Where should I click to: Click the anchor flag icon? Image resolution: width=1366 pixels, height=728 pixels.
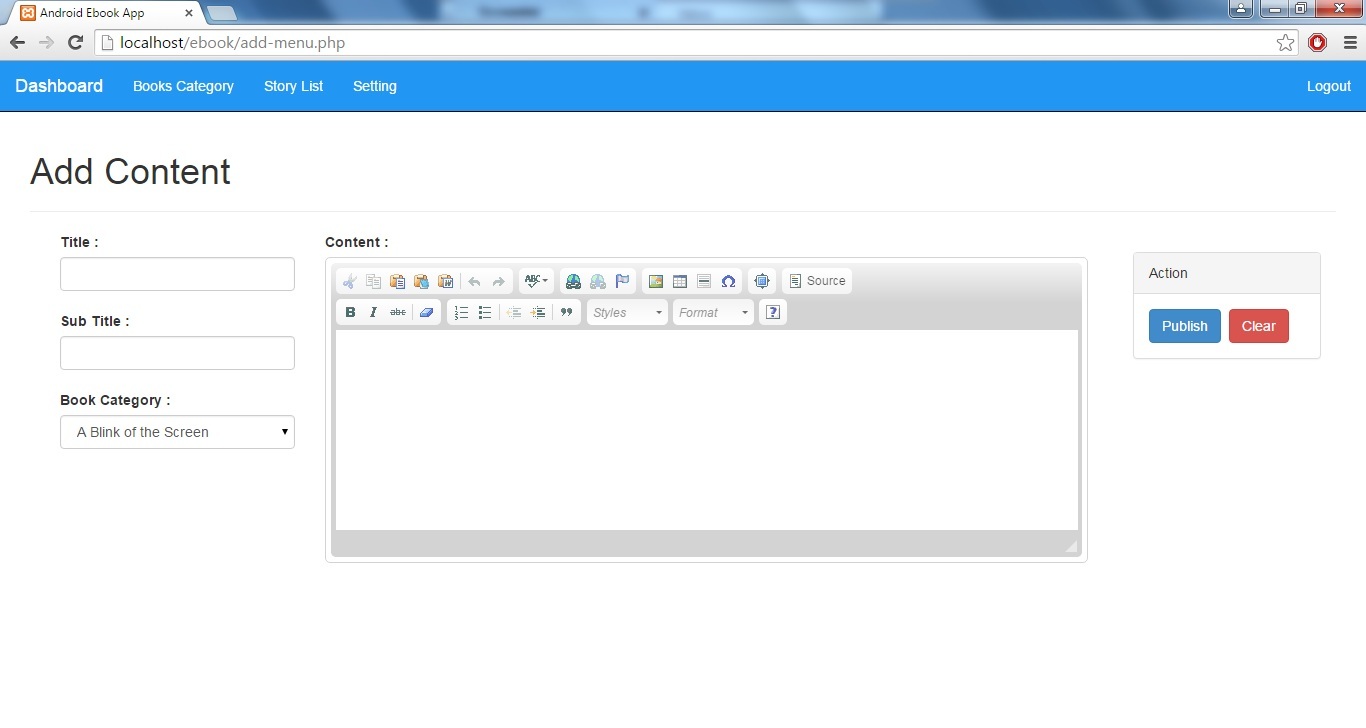point(622,282)
